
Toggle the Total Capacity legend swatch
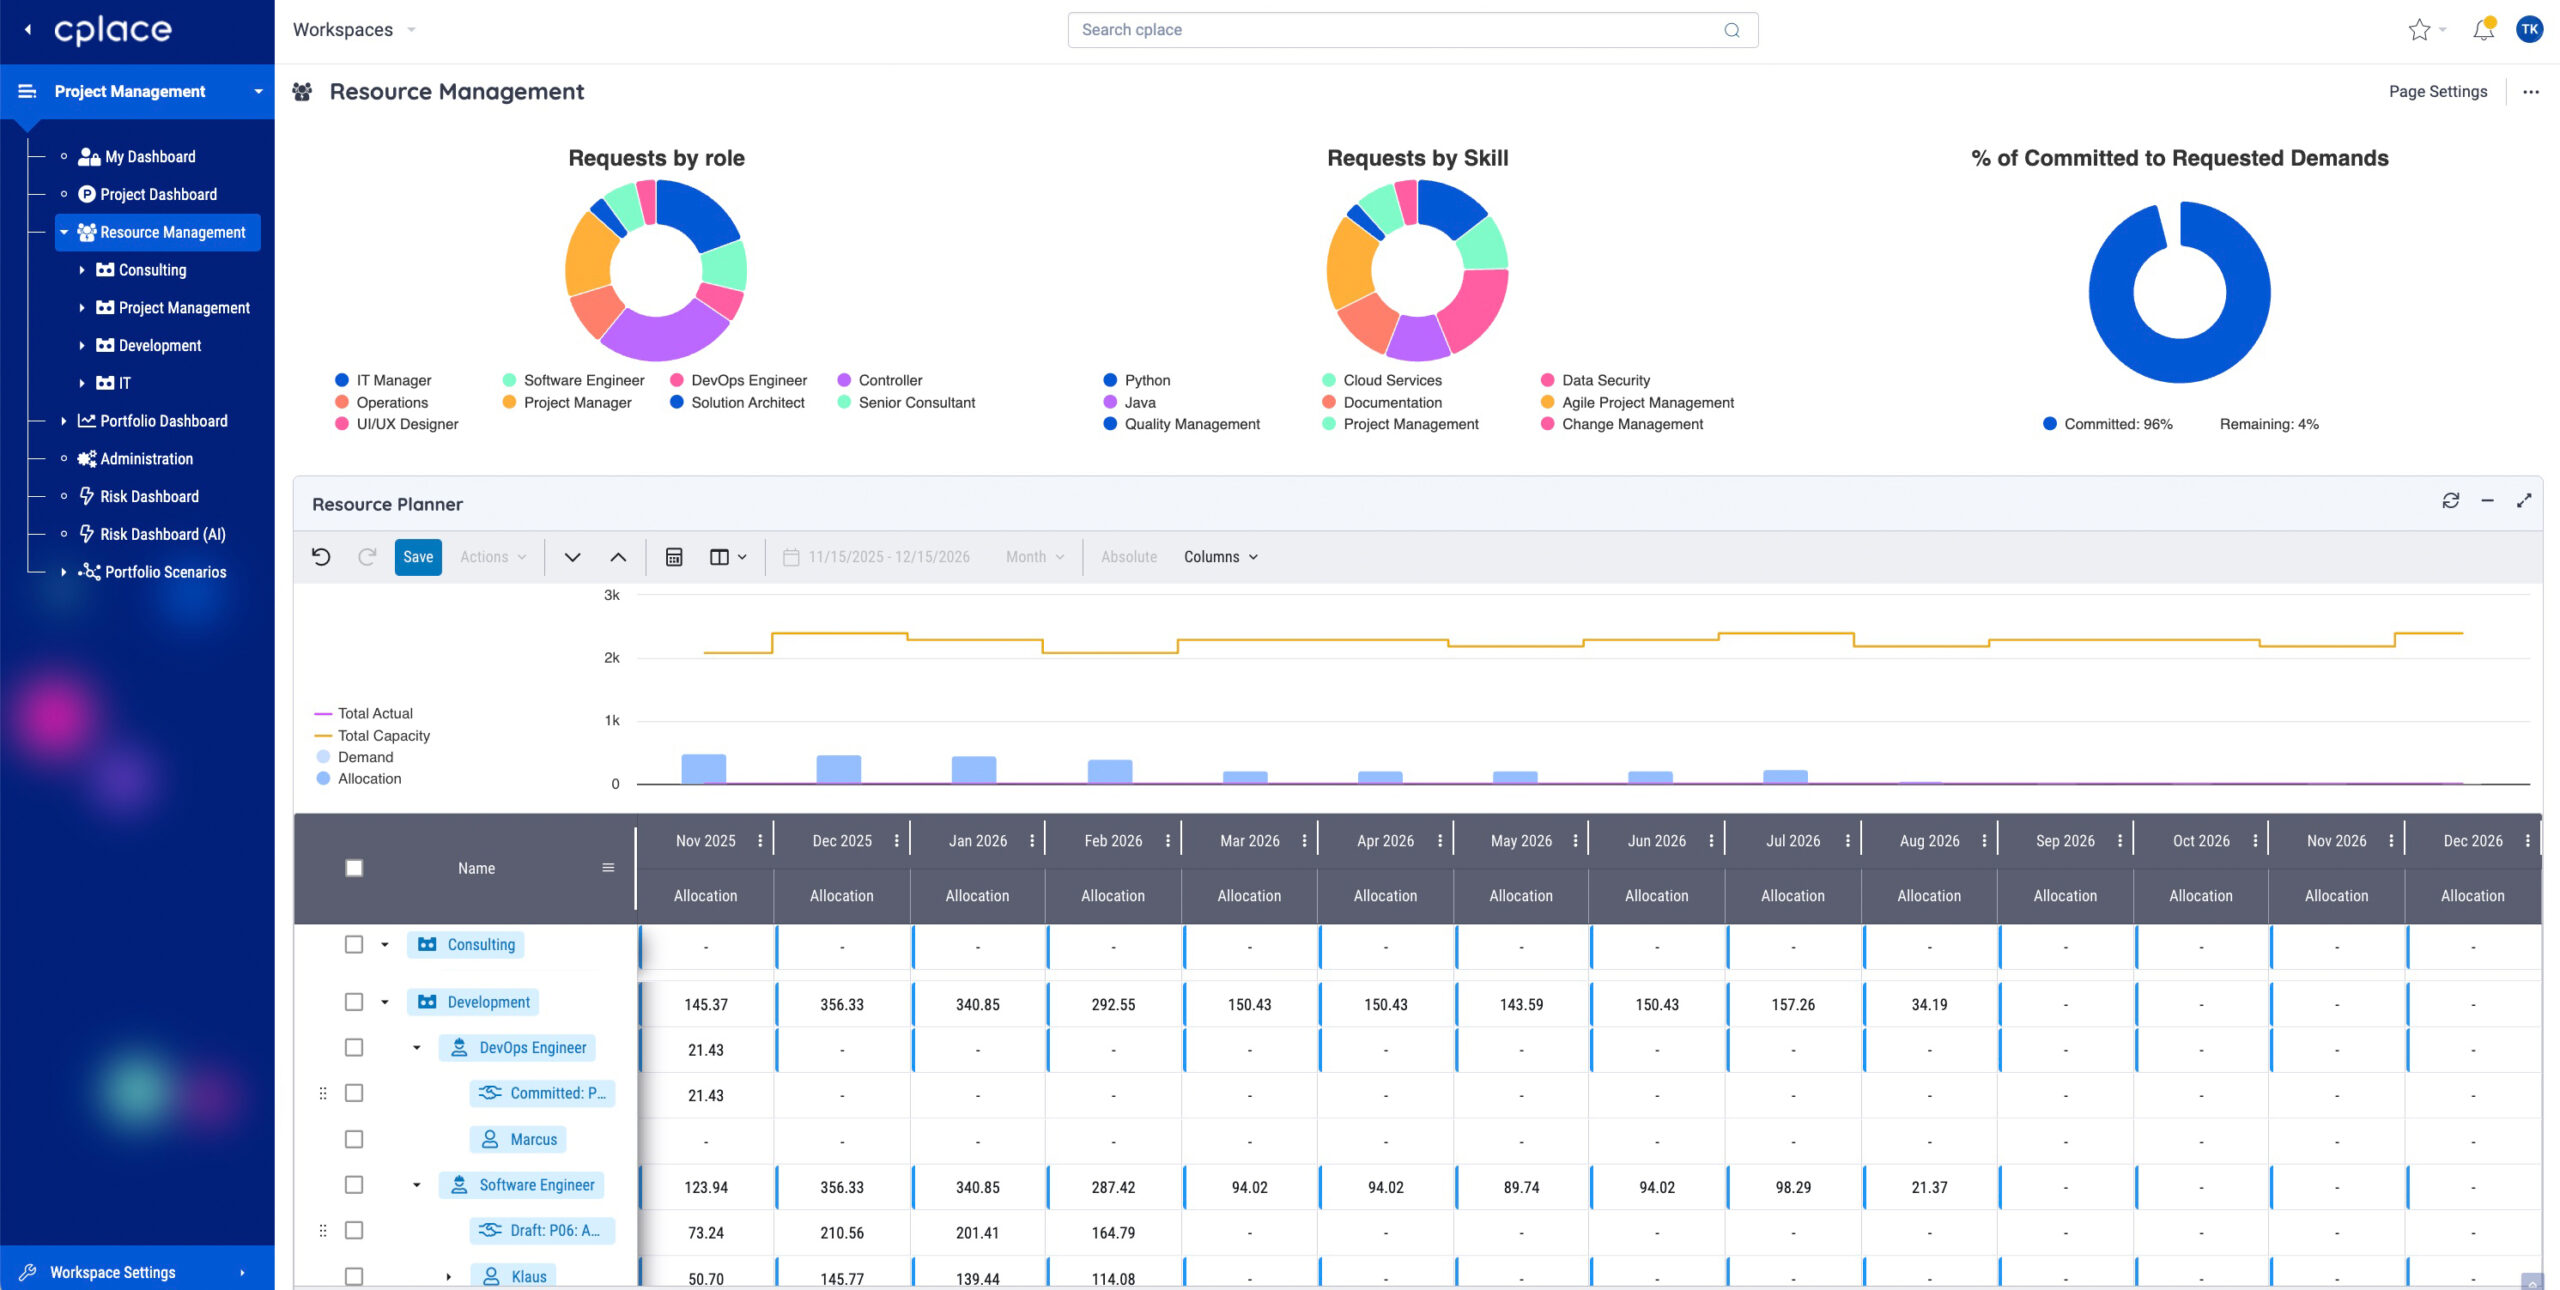coord(323,735)
